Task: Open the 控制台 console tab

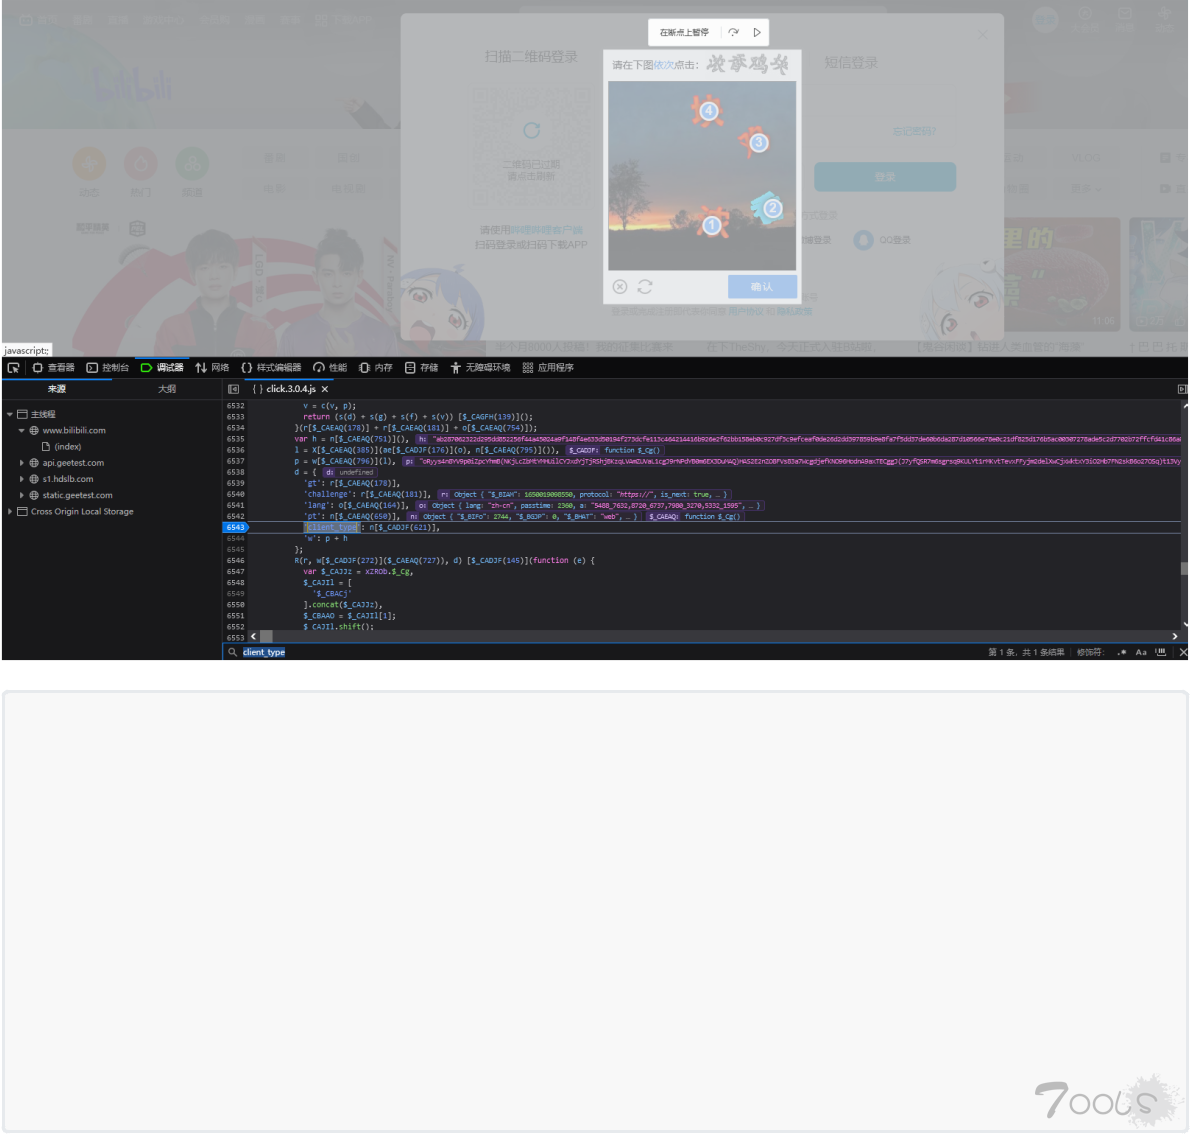Action: pyautogui.click(x=108, y=367)
